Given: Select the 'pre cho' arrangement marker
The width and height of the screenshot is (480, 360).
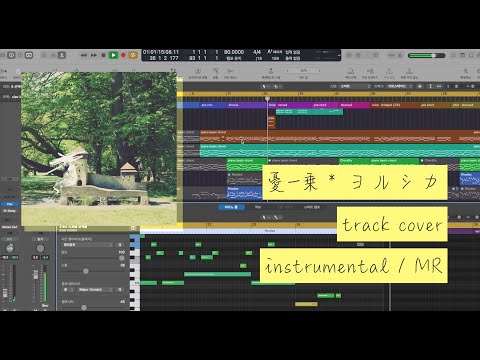Looking at the screenshot, I should [213, 105].
